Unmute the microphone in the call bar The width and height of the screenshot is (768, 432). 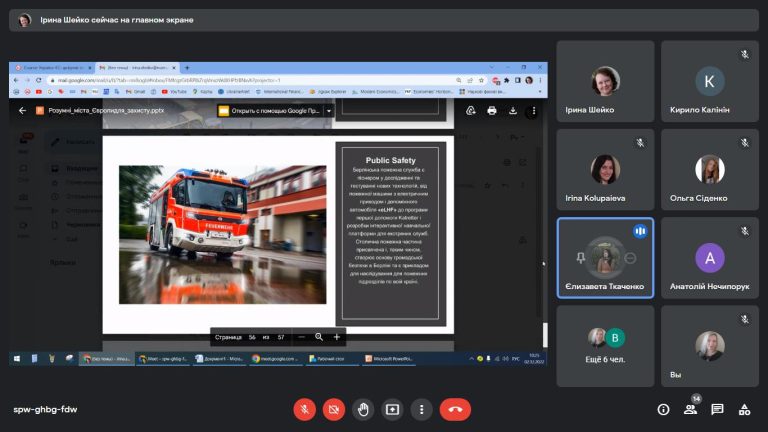pos(304,409)
